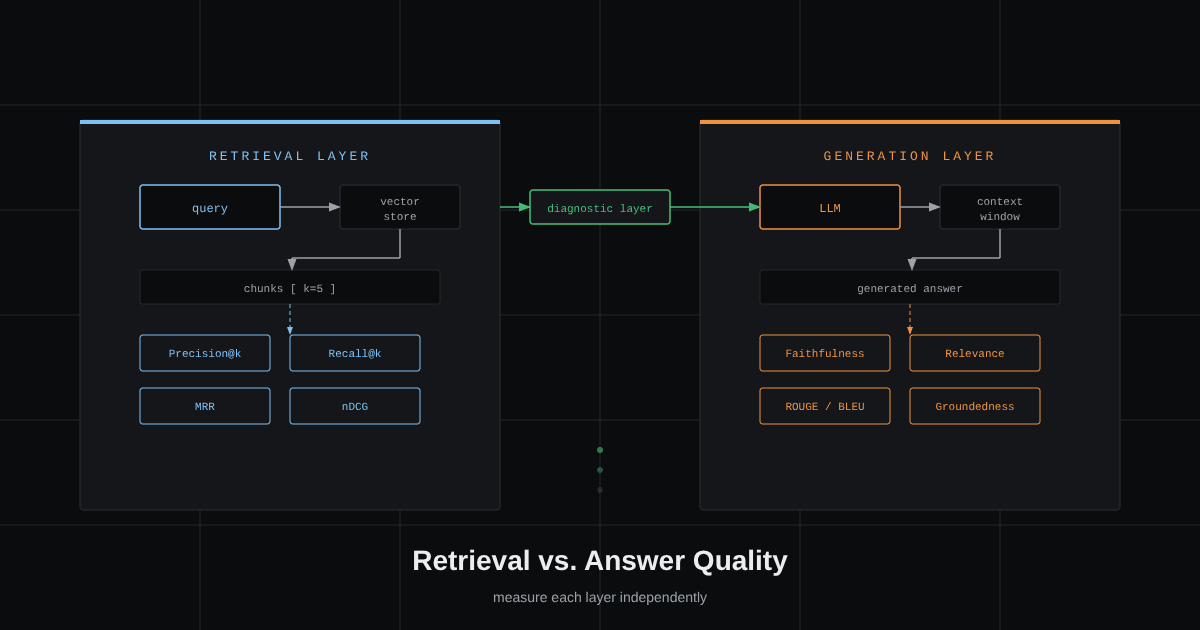Image resolution: width=1200 pixels, height=630 pixels.
Task: Select the vector store node
Action: click(x=400, y=207)
